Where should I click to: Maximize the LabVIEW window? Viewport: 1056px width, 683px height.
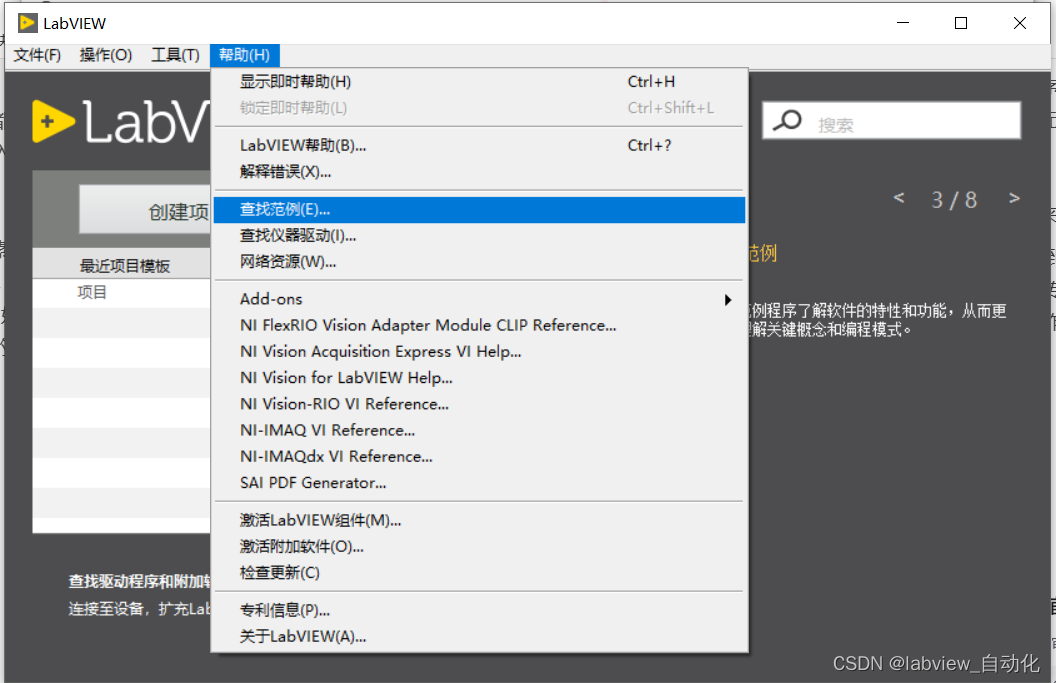[x=961, y=23]
